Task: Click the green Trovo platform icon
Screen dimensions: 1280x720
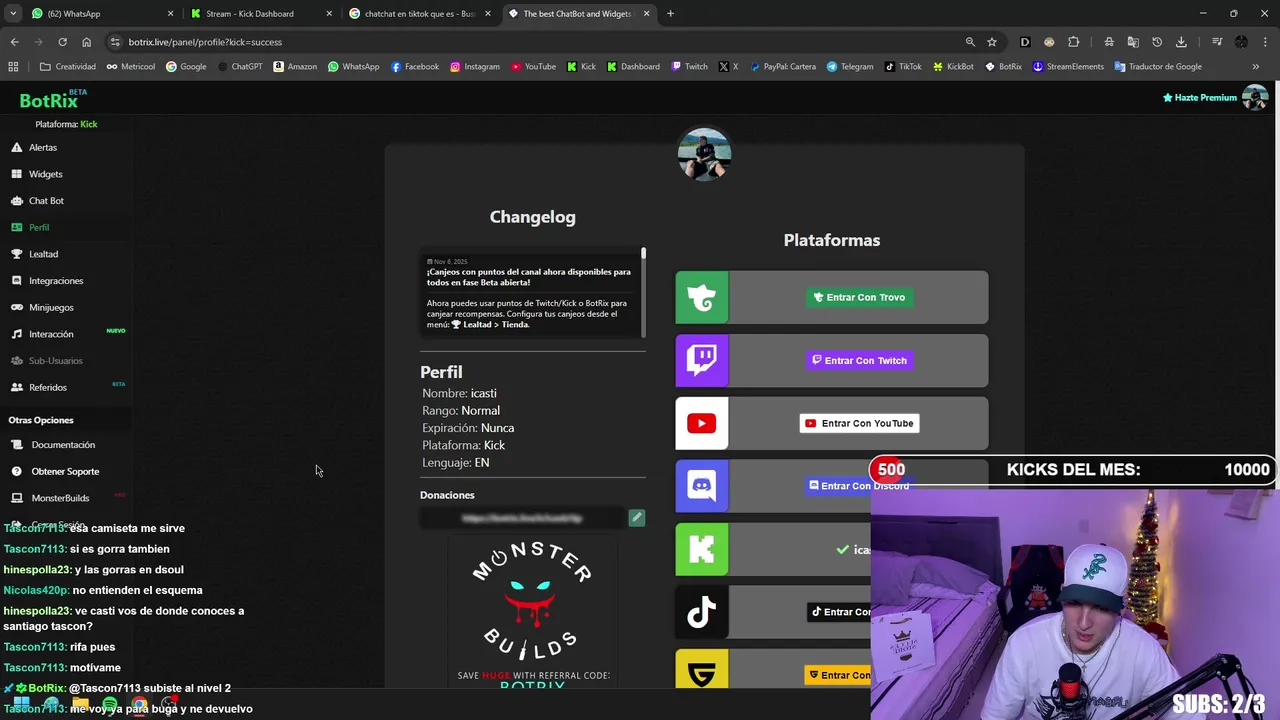Action: [702, 297]
